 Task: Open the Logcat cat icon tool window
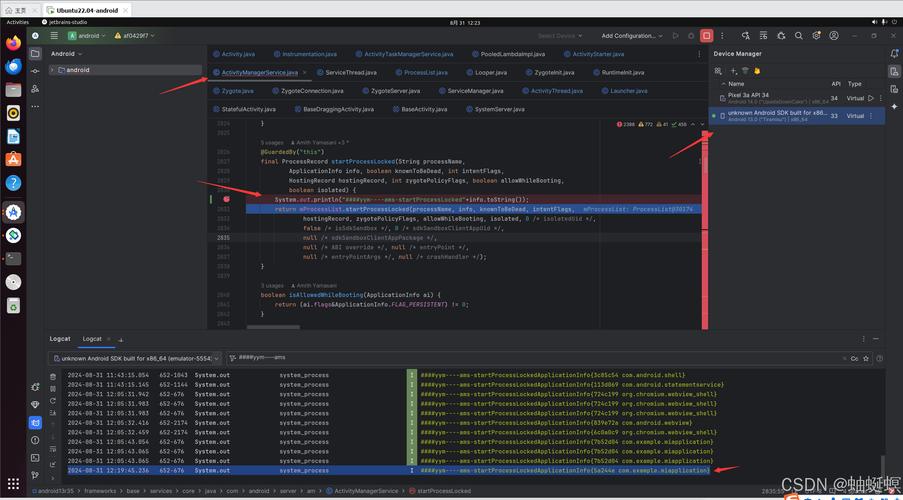(35, 423)
